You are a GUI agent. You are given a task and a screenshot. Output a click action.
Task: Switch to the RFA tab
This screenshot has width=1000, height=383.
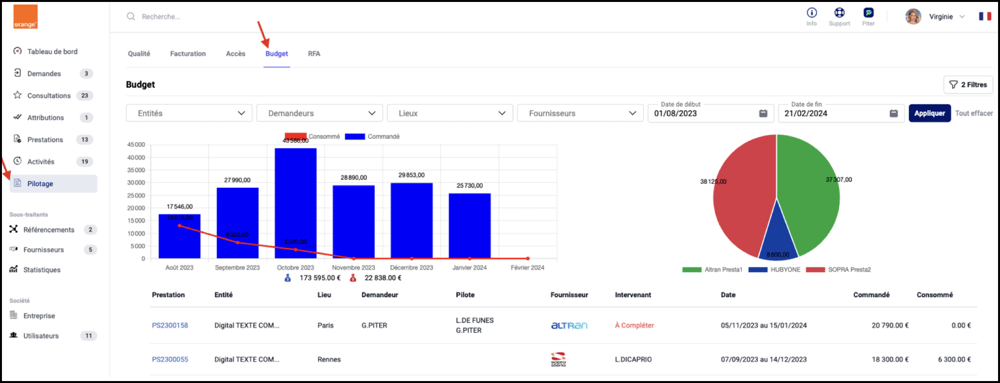[x=314, y=54]
